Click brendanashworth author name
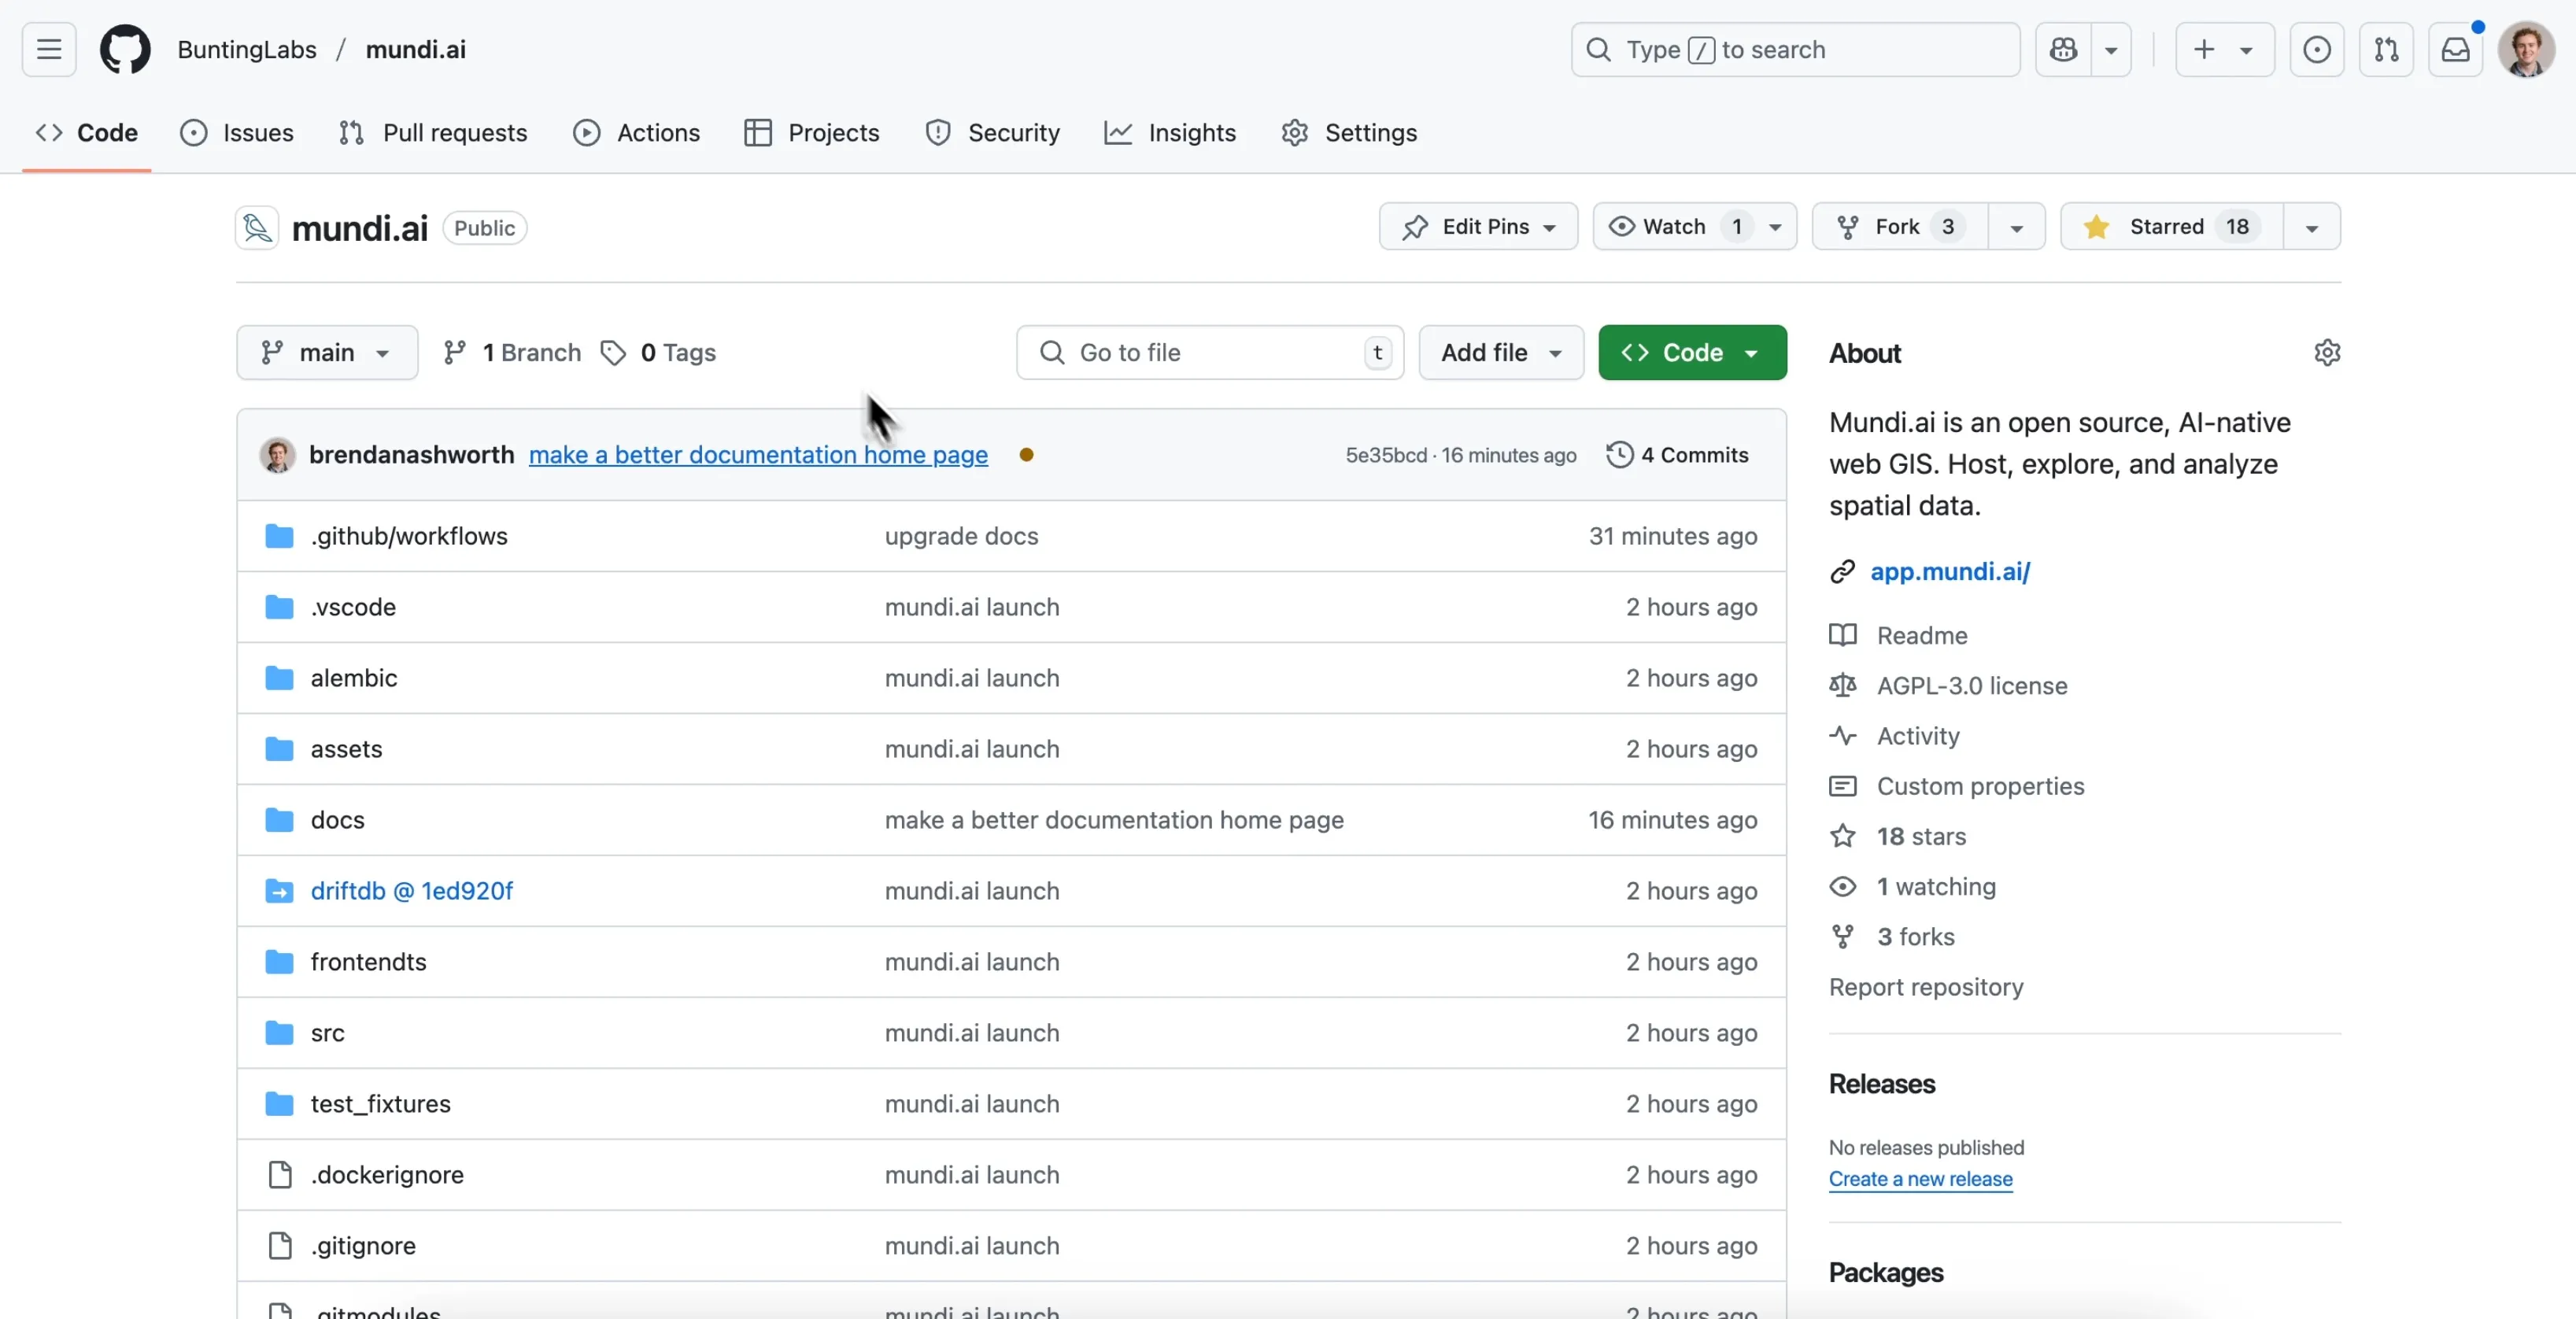 click(x=411, y=455)
